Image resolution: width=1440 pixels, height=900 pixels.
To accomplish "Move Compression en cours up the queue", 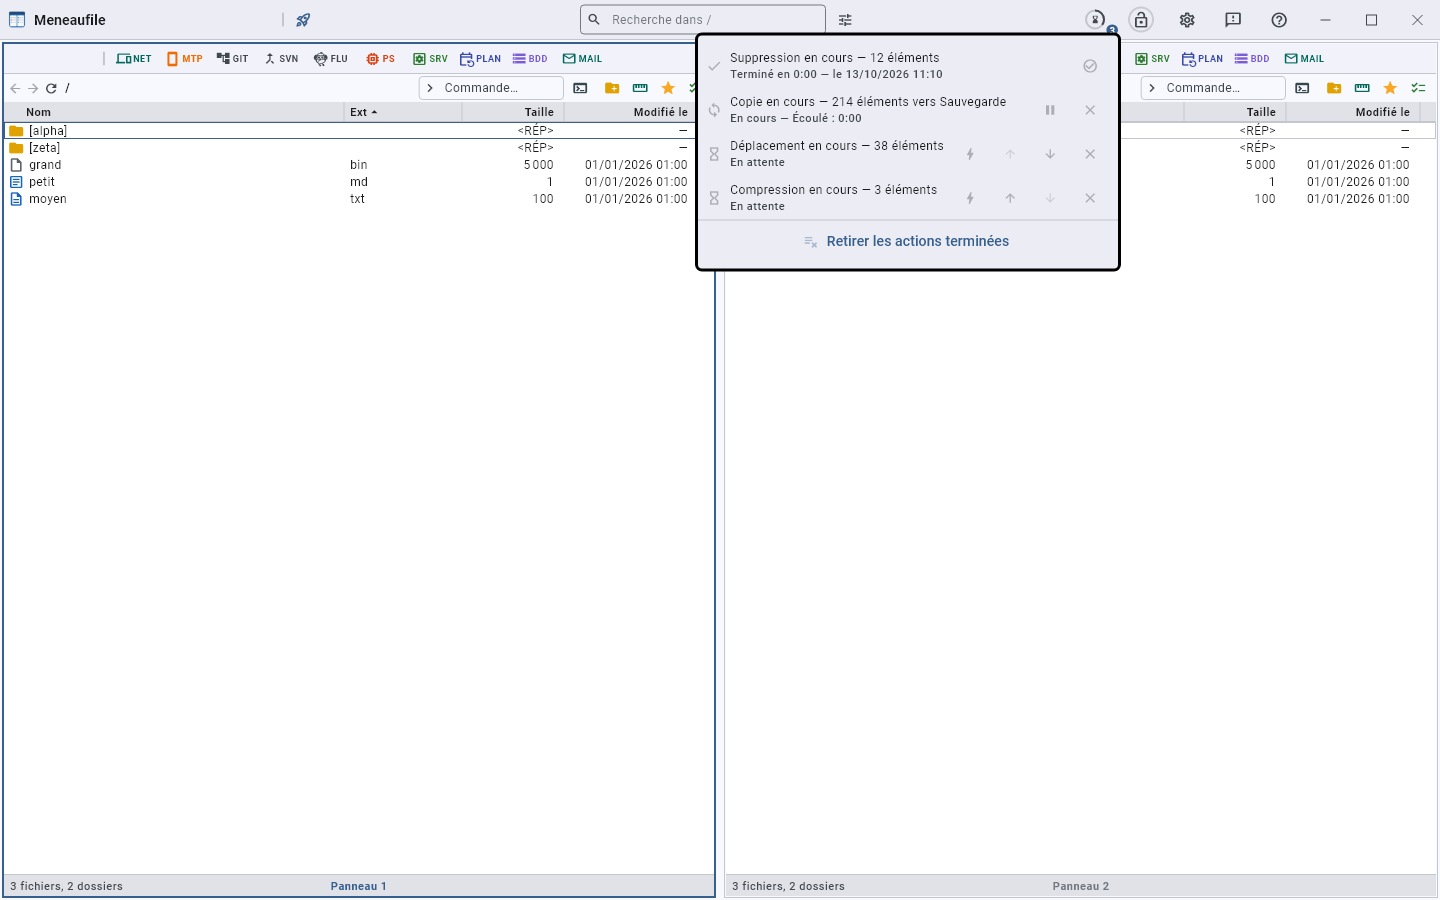I will (1010, 198).
